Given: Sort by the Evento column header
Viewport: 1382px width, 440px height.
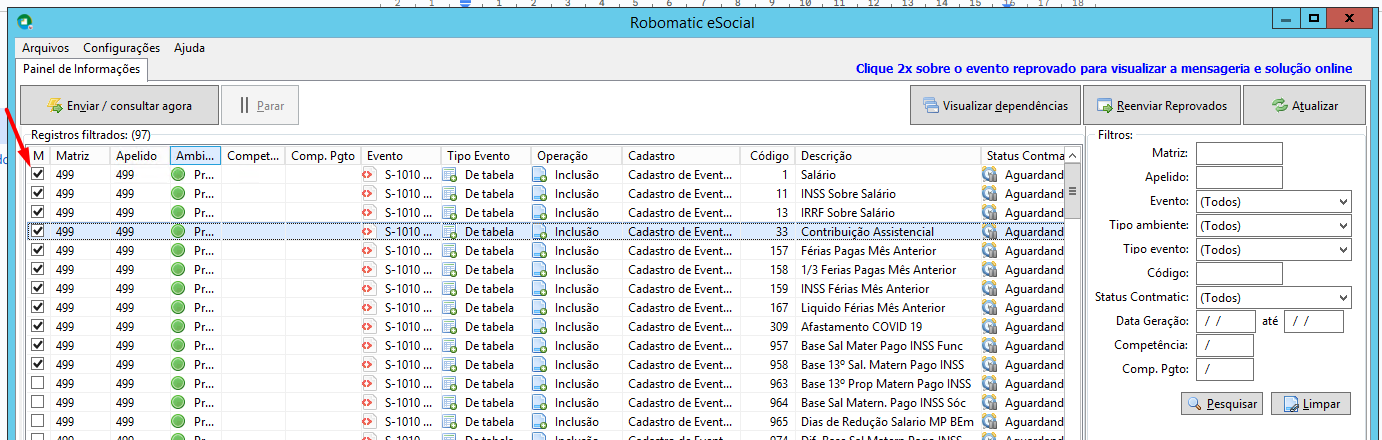Looking at the screenshot, I should click(x=401, y=156).
